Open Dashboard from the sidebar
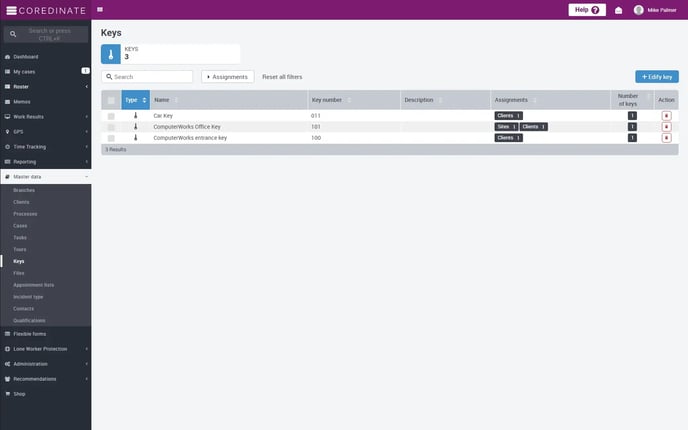Image resolution: width=688 pixels, height=430 pixels. (25, 57)
